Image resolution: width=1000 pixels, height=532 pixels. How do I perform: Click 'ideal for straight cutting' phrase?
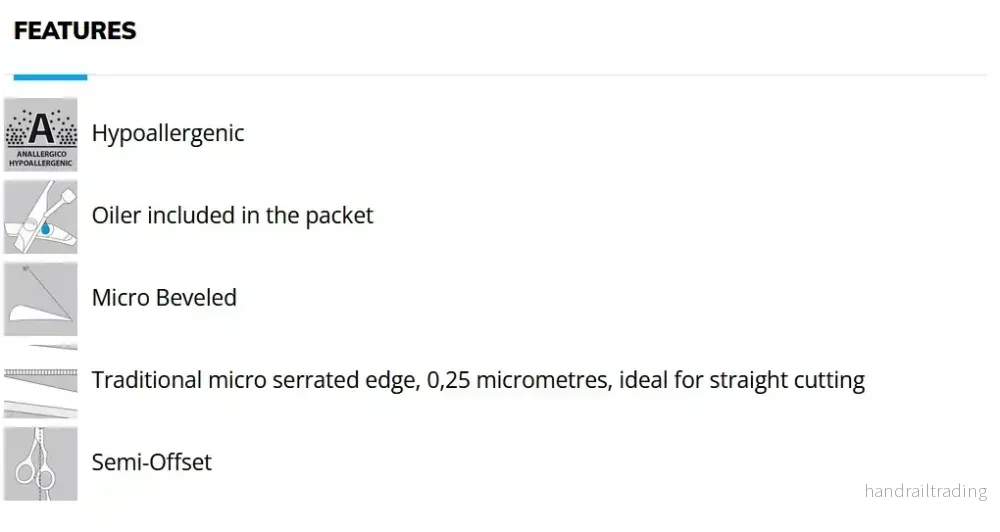(x=742, y=380)
